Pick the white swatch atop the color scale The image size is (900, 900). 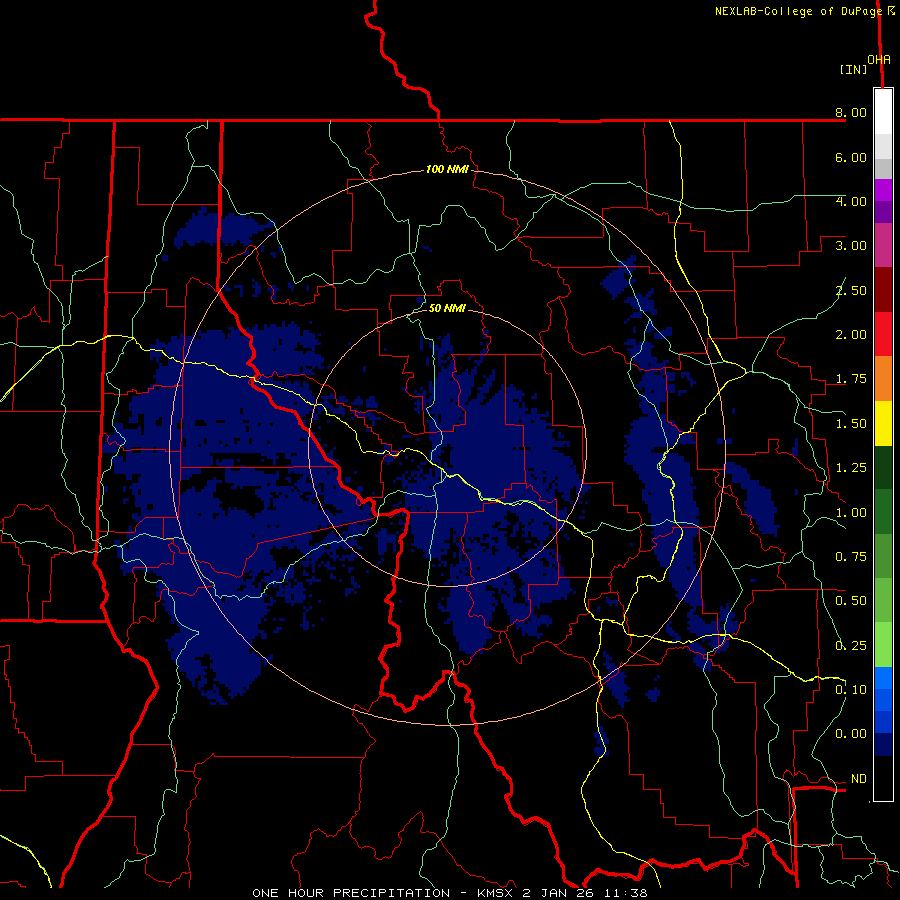[883, 112]
